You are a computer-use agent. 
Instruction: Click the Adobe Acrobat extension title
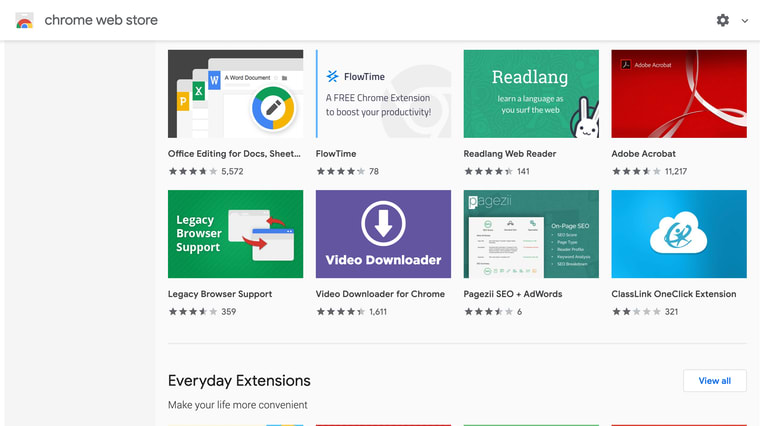click(x=643, y=154)
